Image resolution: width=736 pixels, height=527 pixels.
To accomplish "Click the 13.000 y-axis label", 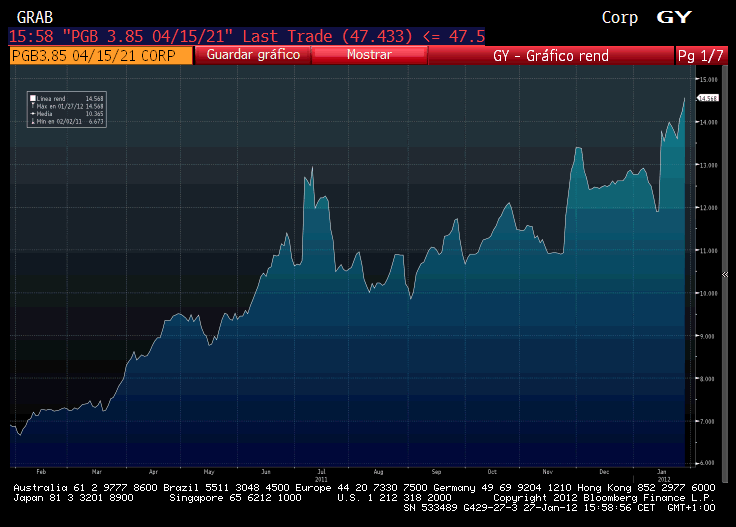I will [709, 165].
